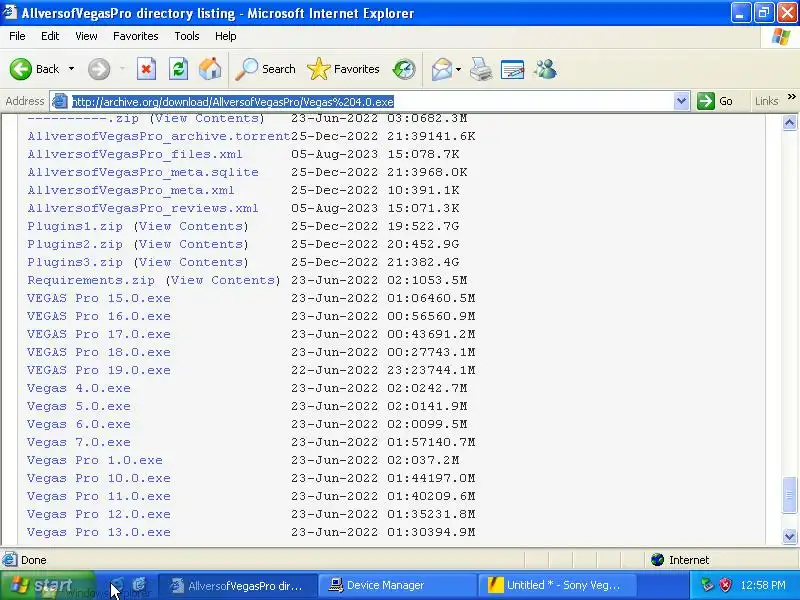Click the taskbar clock 12:58 PM

(x=763, y=585)
